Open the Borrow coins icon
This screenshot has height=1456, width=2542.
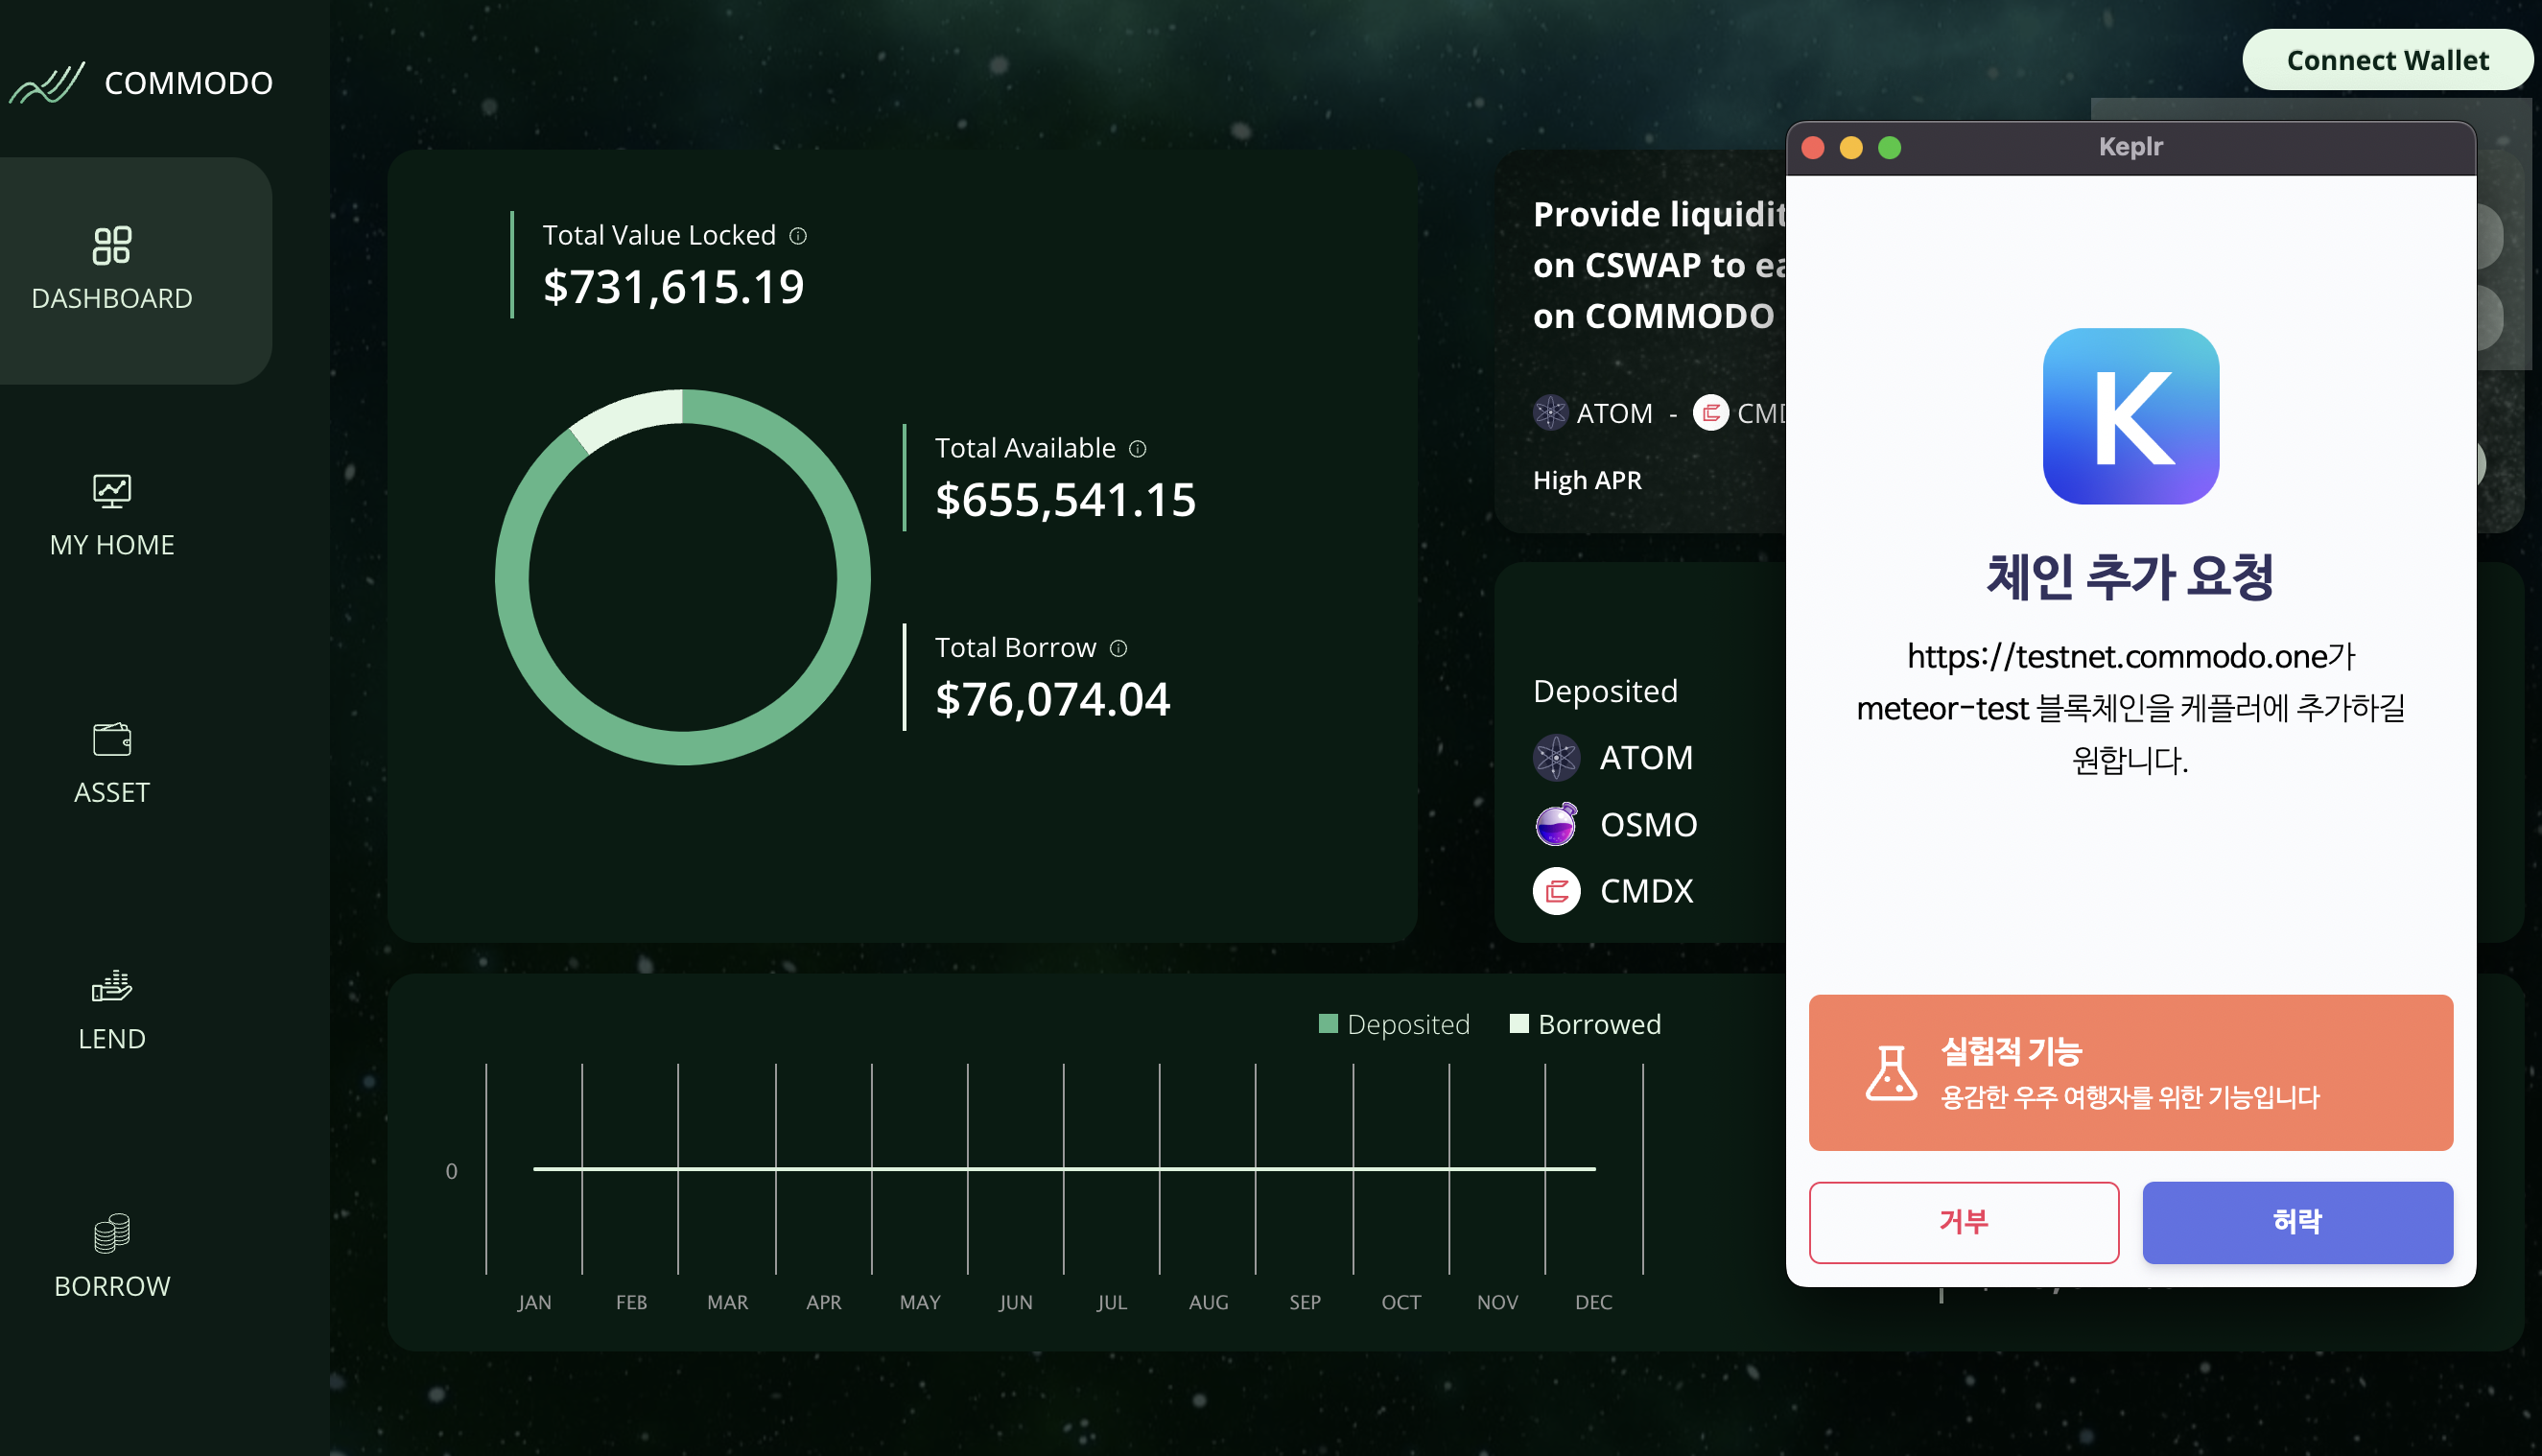pos(112,1234)
